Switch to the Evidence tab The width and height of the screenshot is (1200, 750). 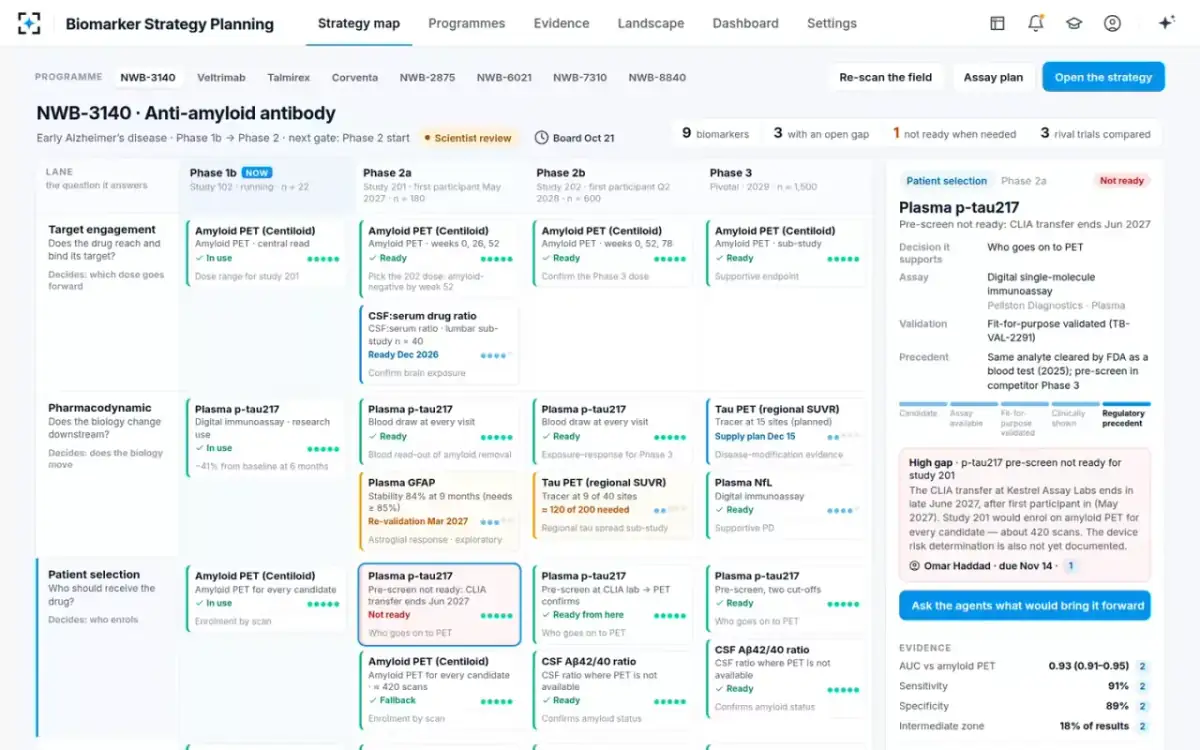pyautogui.click(x=561, y=23)
